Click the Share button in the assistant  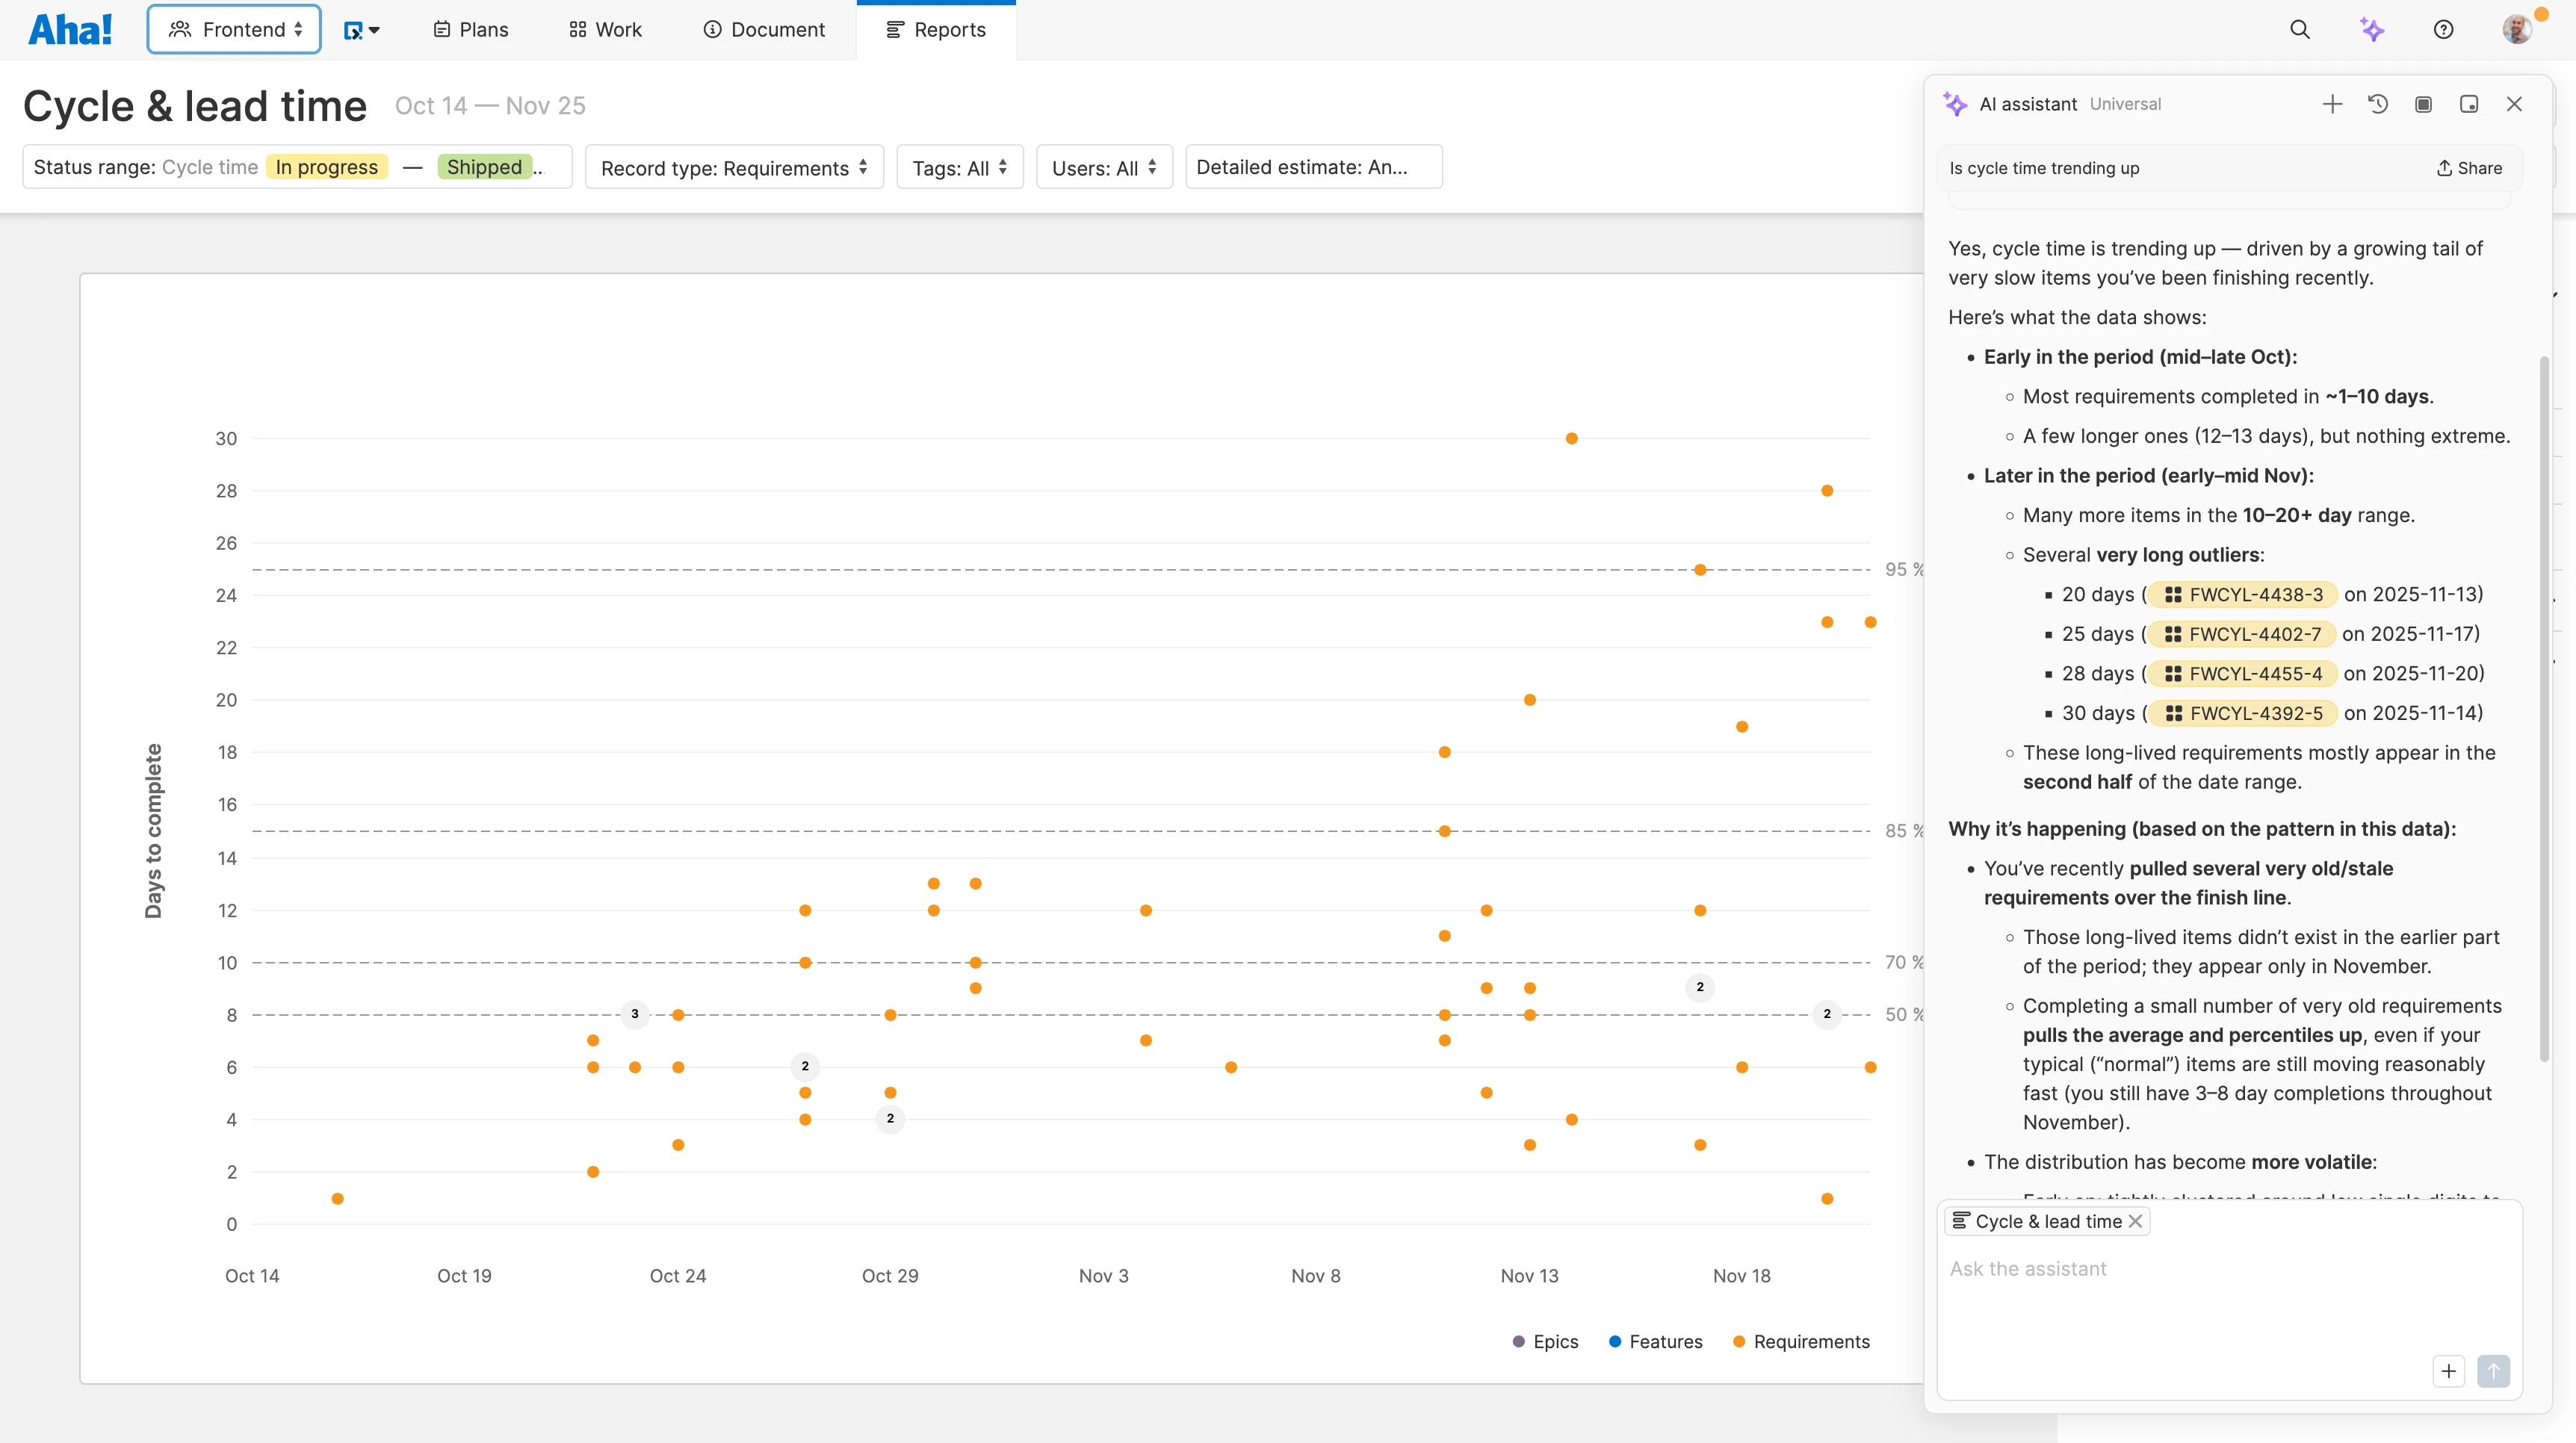coord(2468,168)
